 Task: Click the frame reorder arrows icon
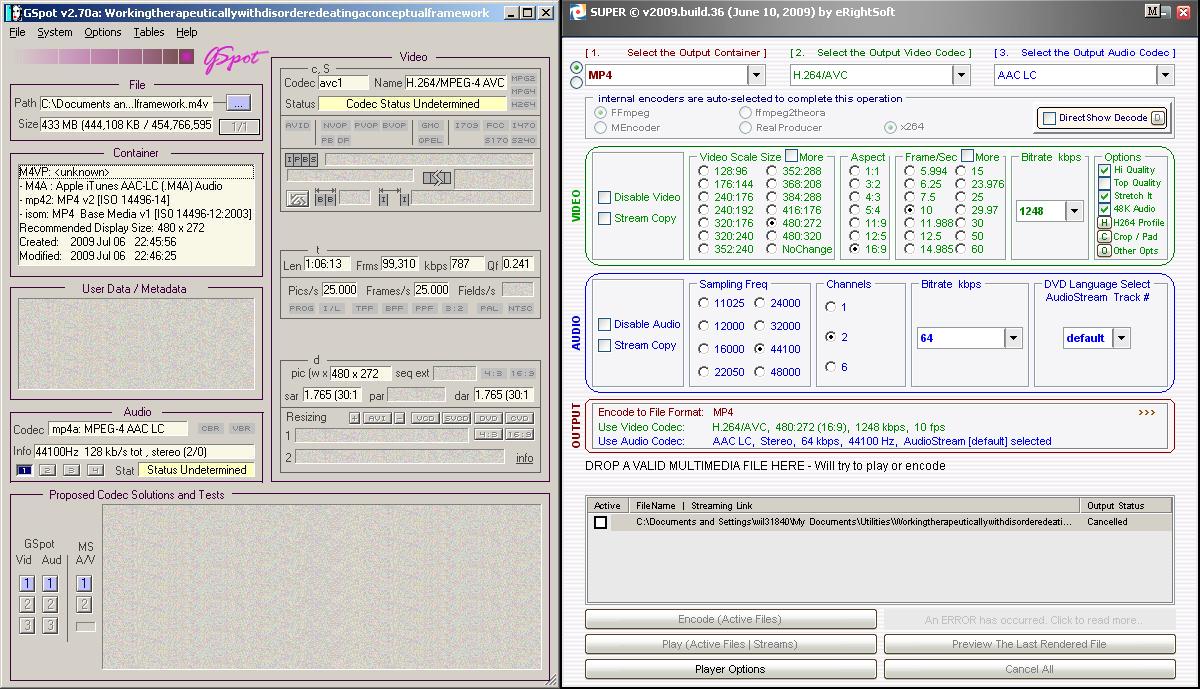point(437,178)
